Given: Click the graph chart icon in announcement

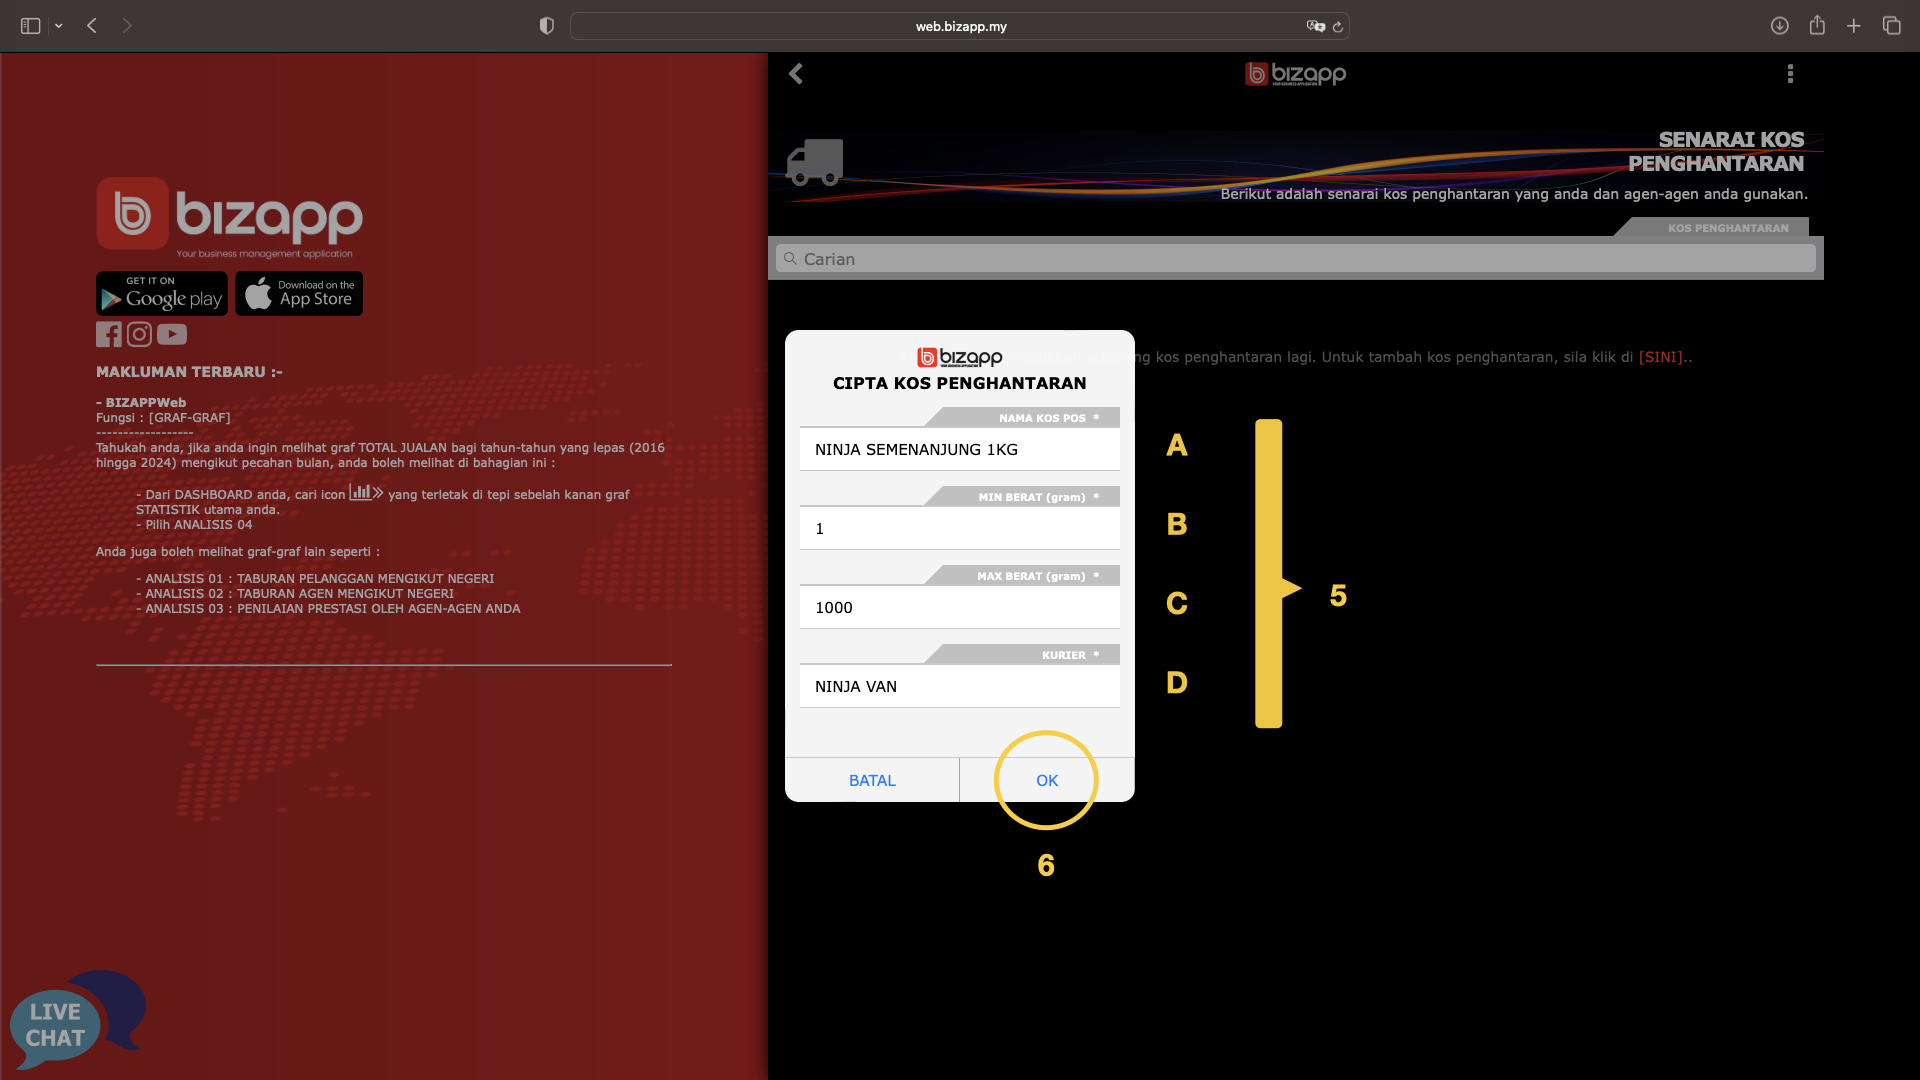Looking at the screenshot, I should 366,492.
